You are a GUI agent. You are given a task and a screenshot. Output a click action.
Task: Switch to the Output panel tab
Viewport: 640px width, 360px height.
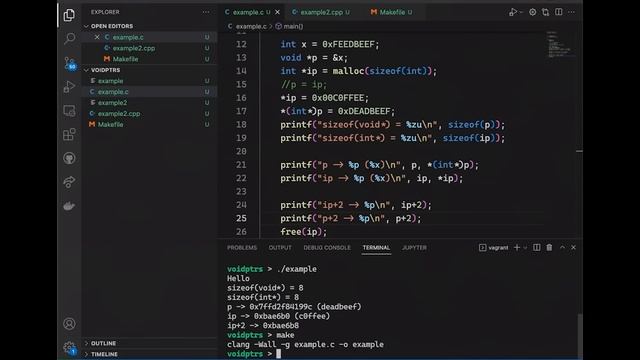280,248
